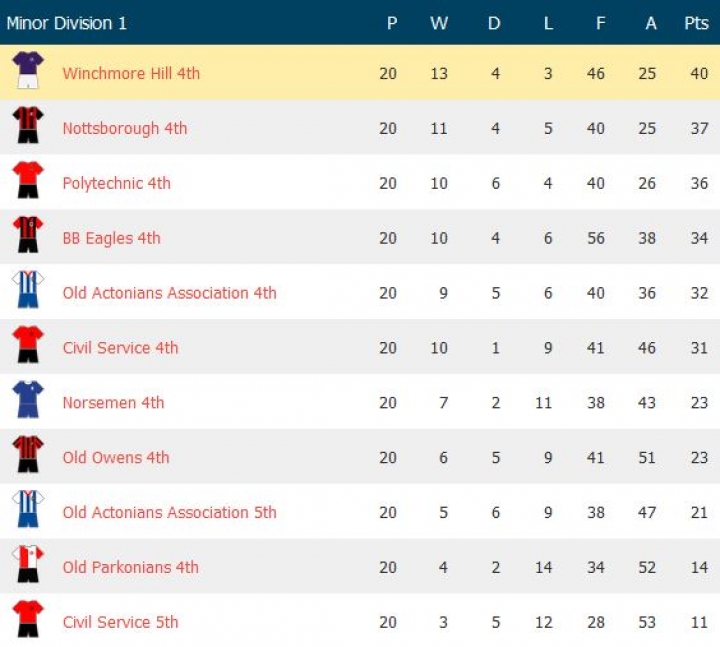This screenshot has height=647, width=720.
Task: Click the W column header
Action: 439,23
